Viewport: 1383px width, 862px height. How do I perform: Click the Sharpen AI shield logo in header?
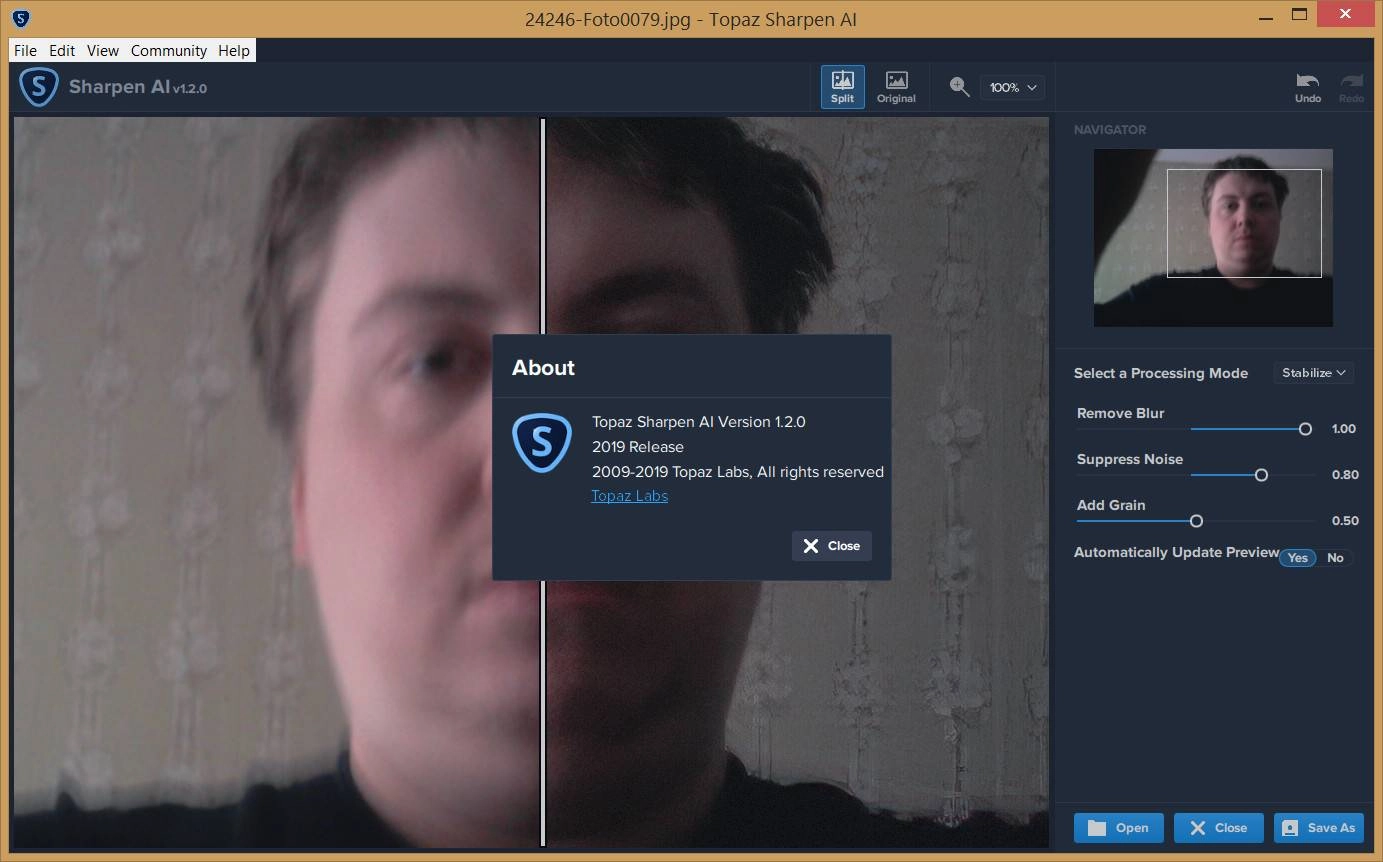tap(39, 87)
